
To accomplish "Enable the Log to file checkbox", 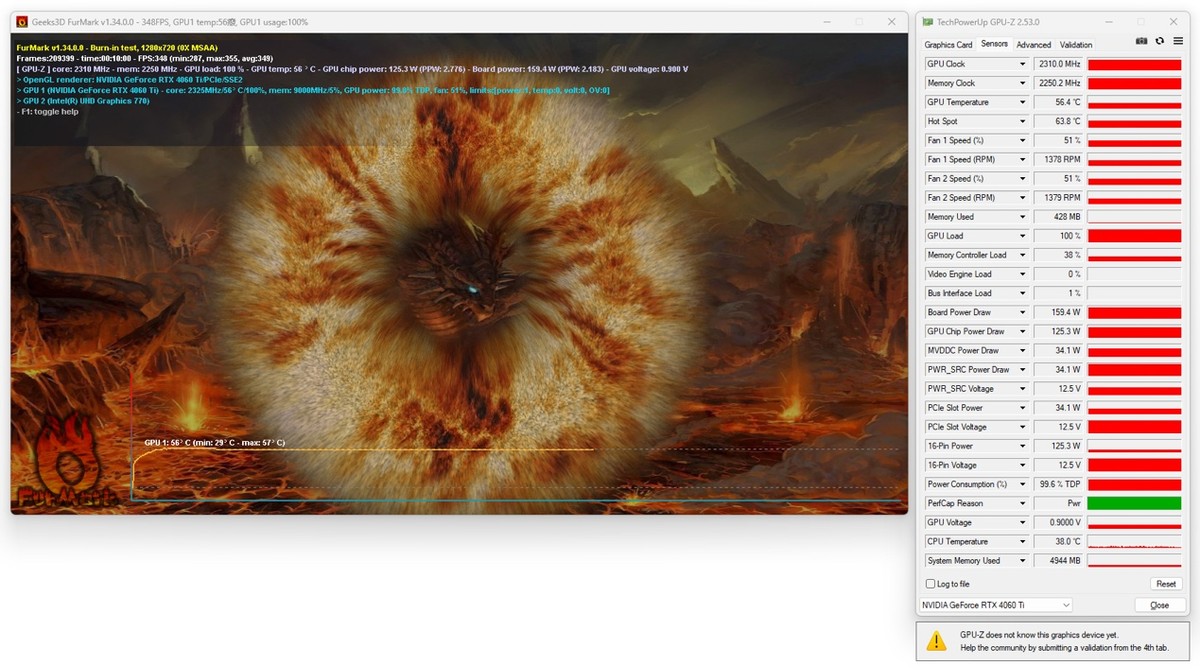I will (931, 584).
